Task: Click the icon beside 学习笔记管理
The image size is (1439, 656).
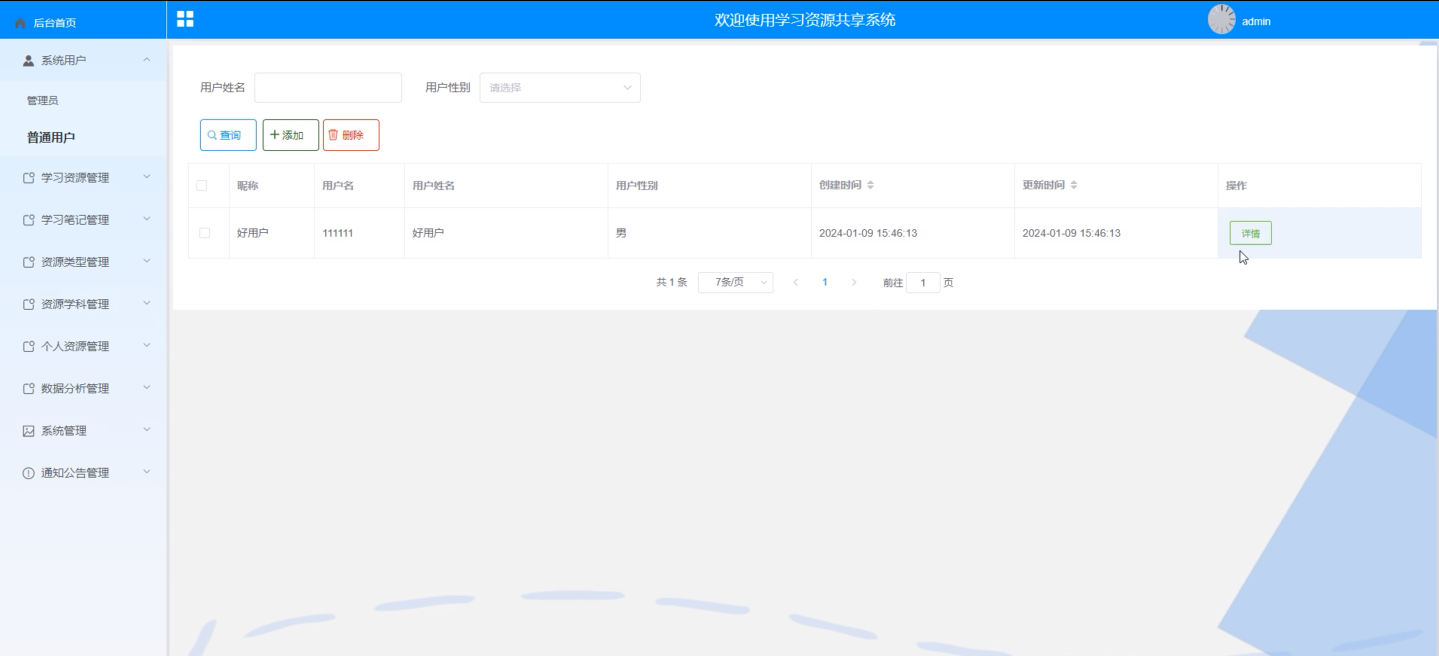Action: point(29,220)
